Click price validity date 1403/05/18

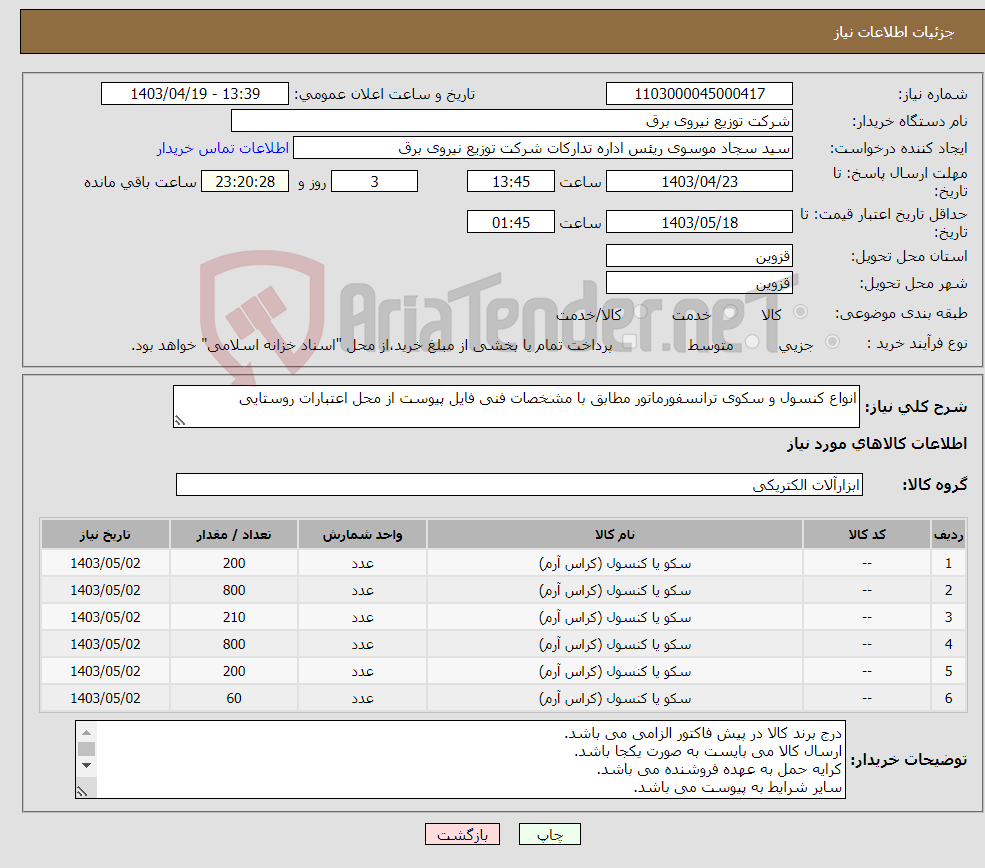[699, 222]
